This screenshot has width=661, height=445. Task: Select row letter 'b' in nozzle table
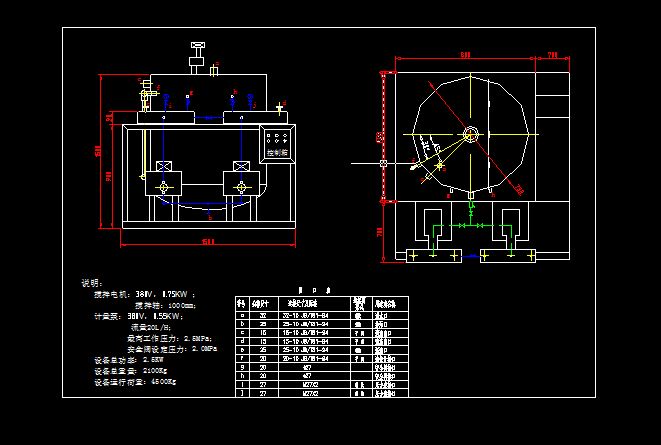click(242, 324)
